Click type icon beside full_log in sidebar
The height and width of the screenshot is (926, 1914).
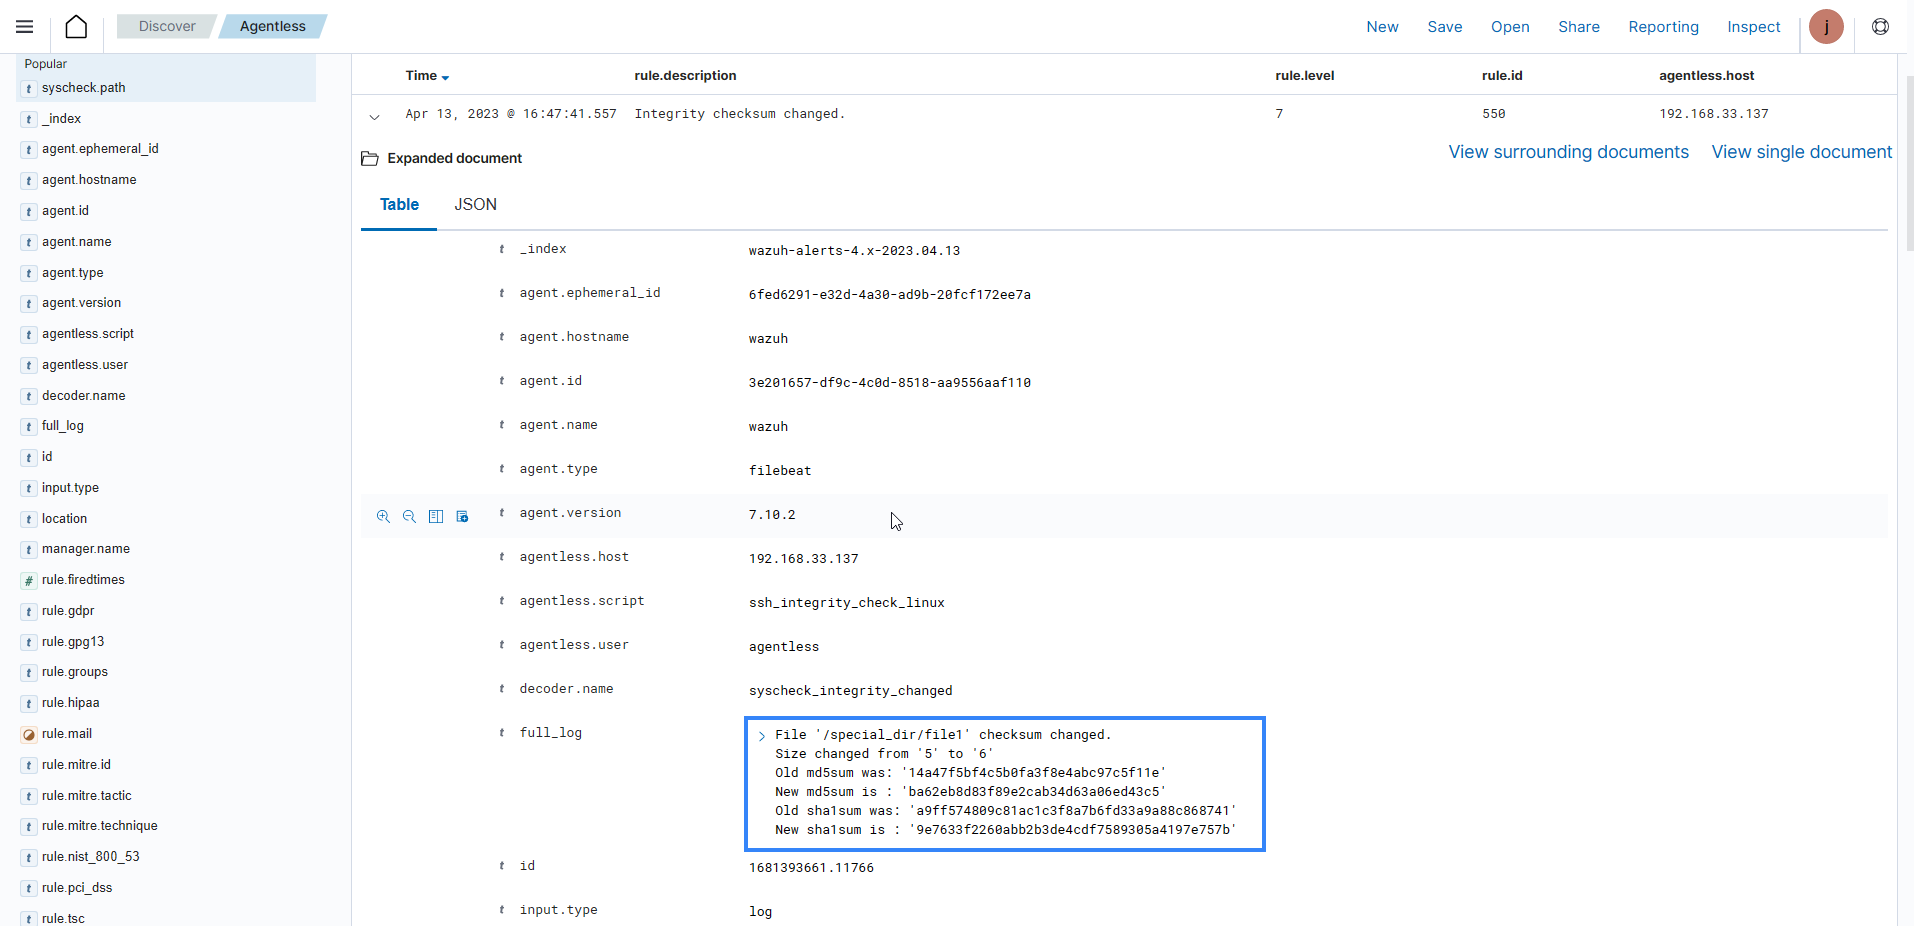pyautogui.click(x=29, y=427)
